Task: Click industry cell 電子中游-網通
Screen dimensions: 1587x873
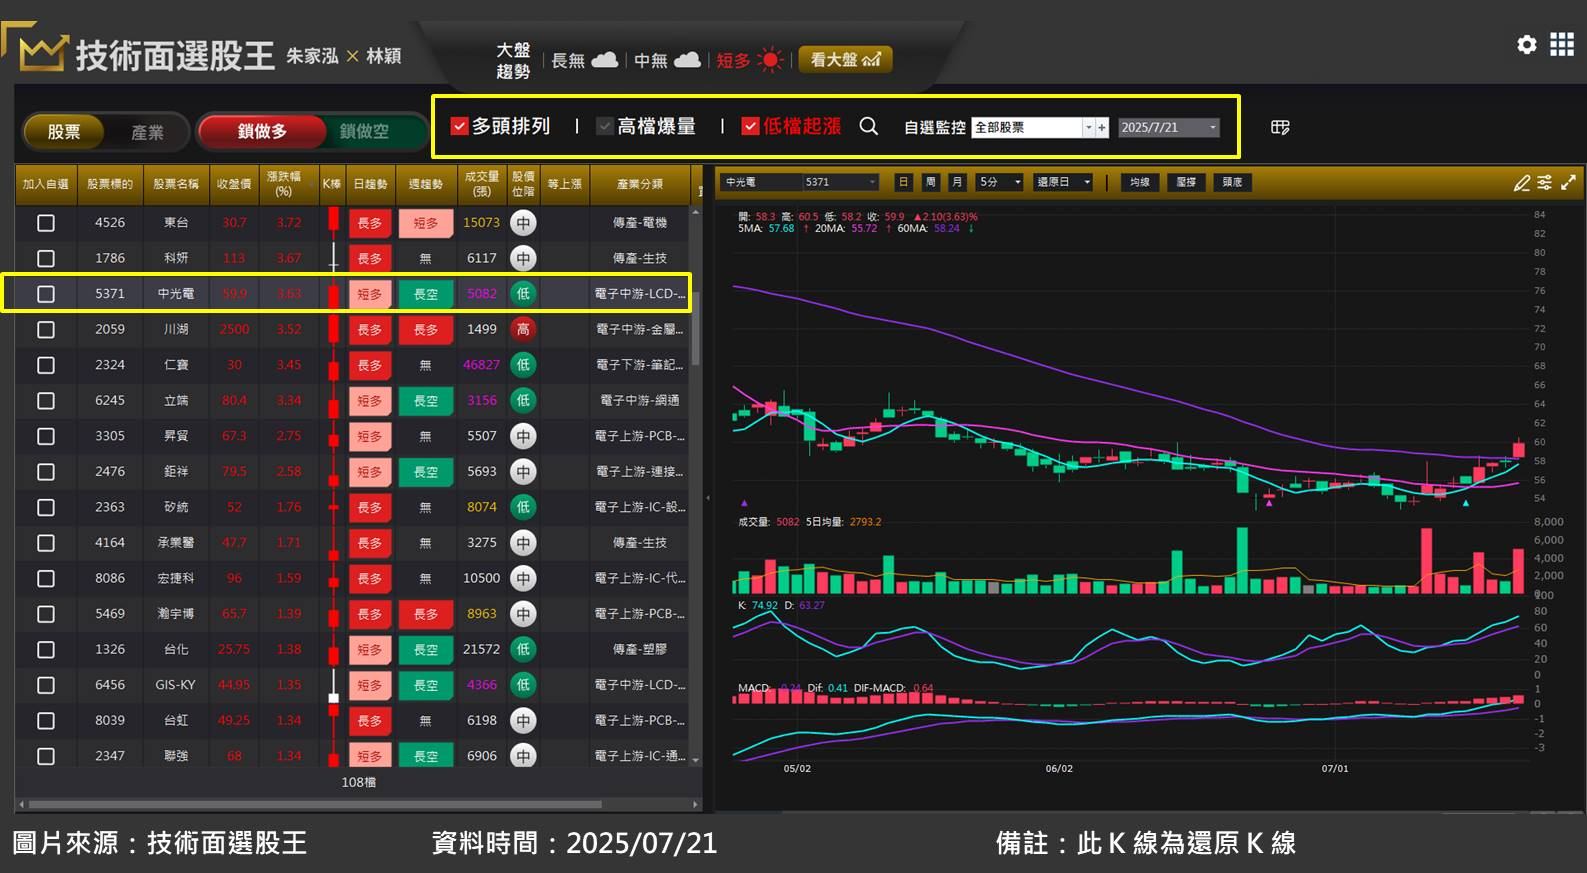Action: point(640,400)
